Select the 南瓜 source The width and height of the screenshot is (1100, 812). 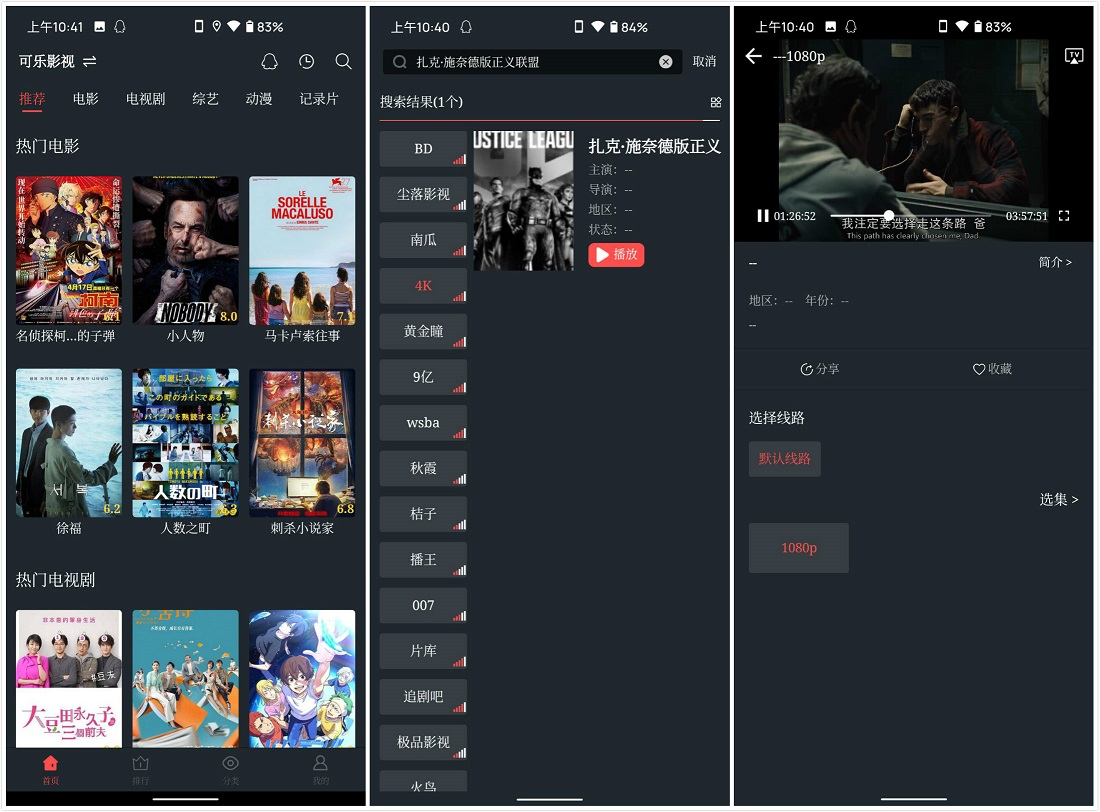click(423, 240)
